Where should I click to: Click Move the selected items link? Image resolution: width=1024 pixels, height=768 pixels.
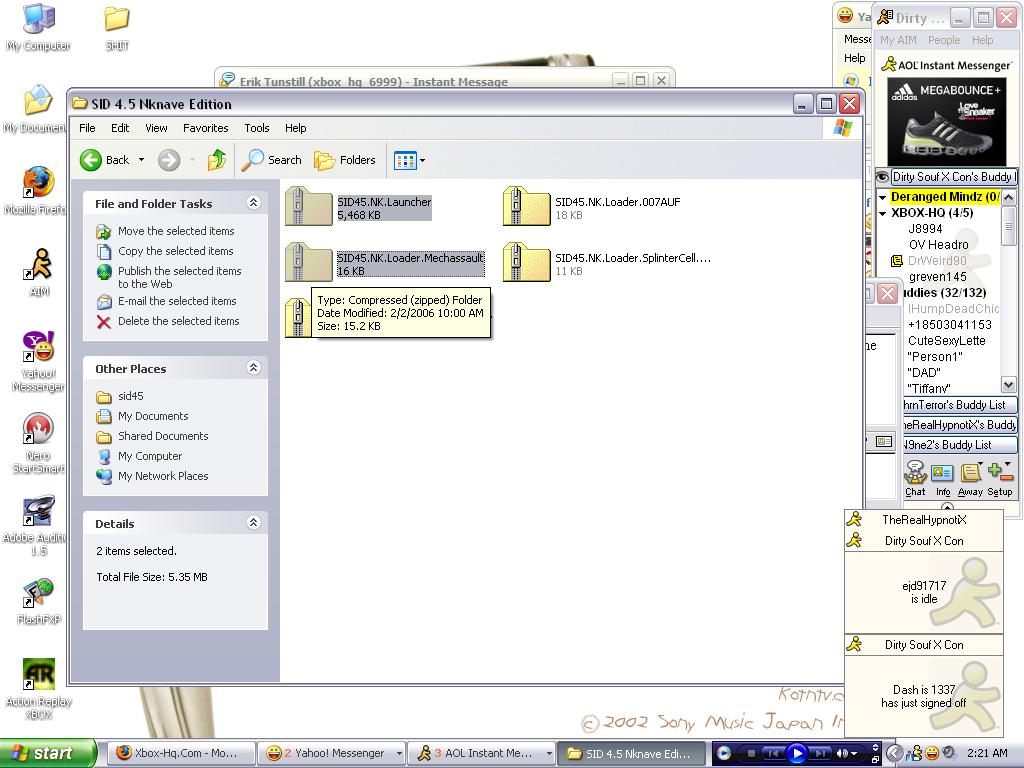(176, 231)
